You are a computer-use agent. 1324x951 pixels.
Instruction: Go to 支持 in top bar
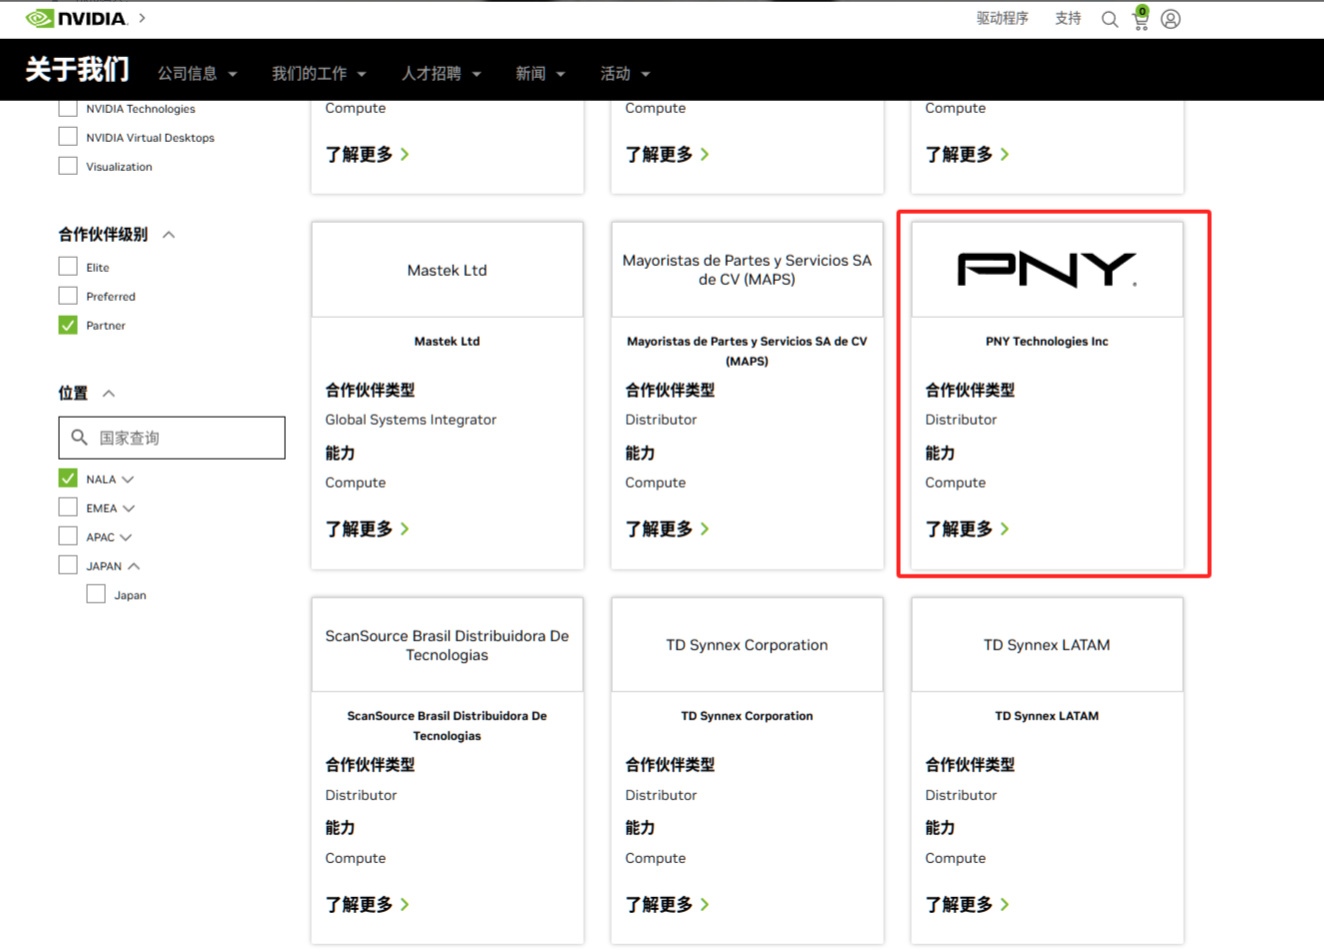(x=1068, y=18)
